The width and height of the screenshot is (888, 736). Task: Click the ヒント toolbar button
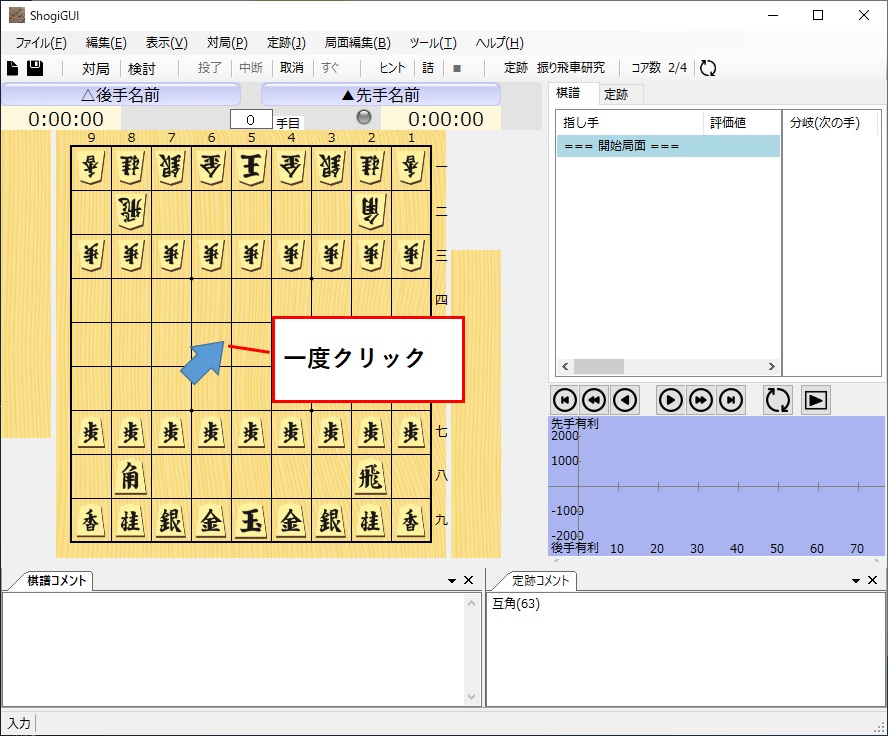tap(392, 68)
